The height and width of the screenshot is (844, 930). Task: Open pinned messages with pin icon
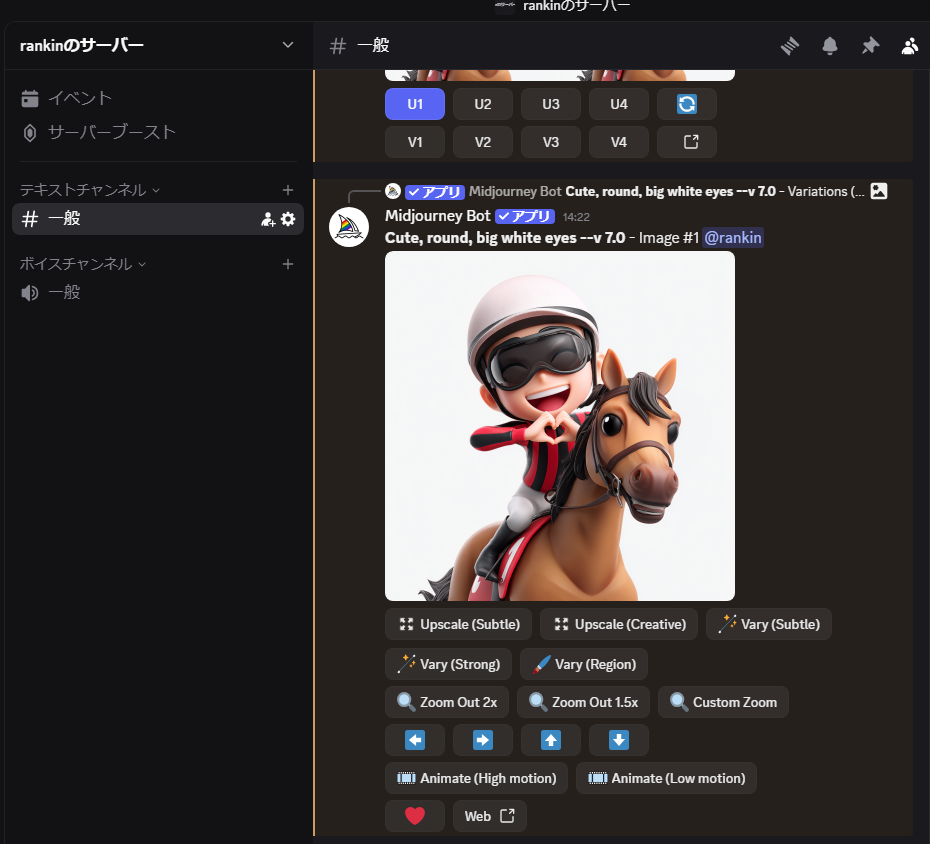coord(870,46)
